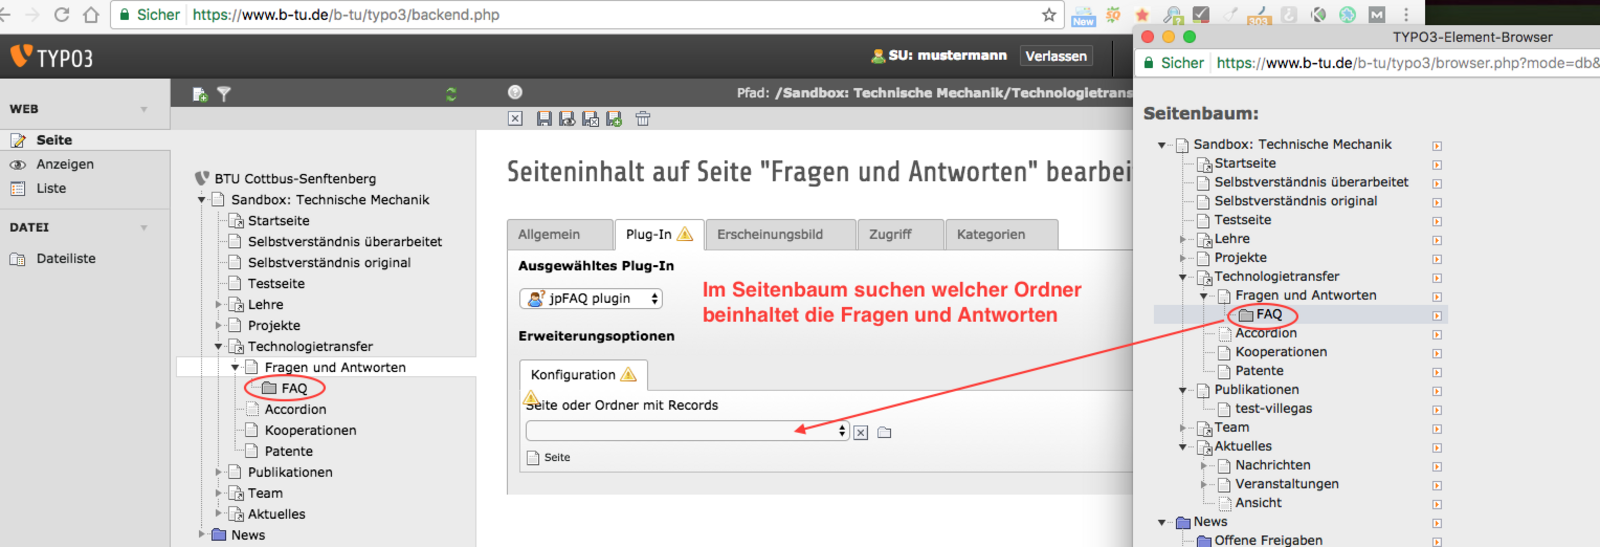Screen dimensions: 1600x547
Task: Refresh the page tree
Action: (451, 94)
